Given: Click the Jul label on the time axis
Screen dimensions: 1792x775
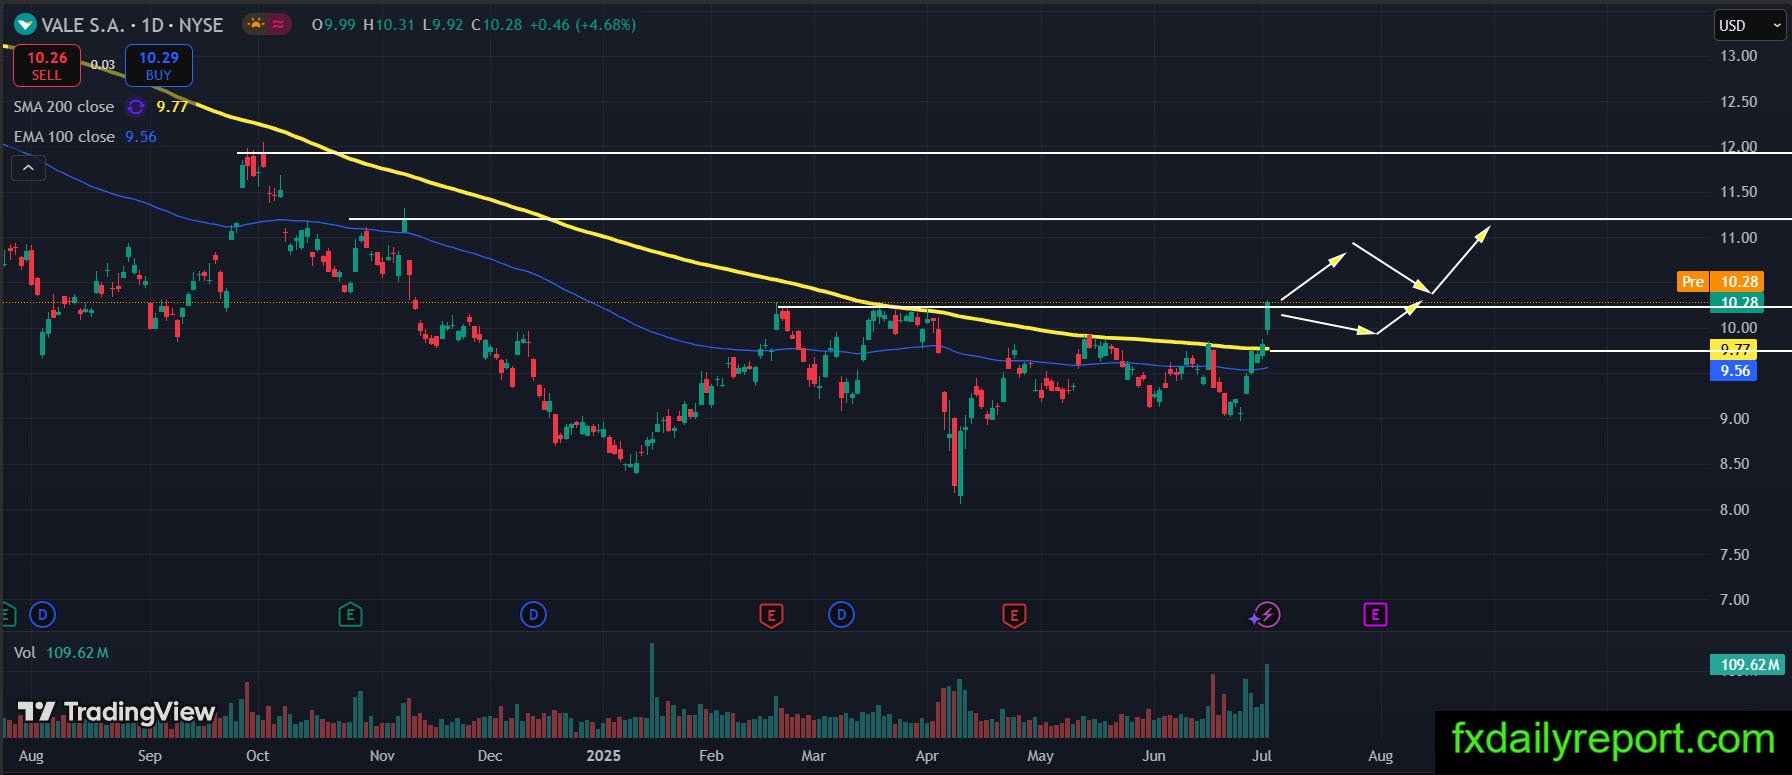Looking at the screenshot, I should (1262, 756).
